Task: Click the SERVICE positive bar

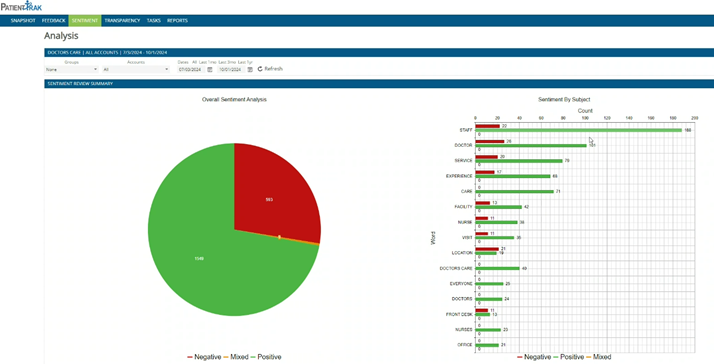Action: (x=519, y=161)
